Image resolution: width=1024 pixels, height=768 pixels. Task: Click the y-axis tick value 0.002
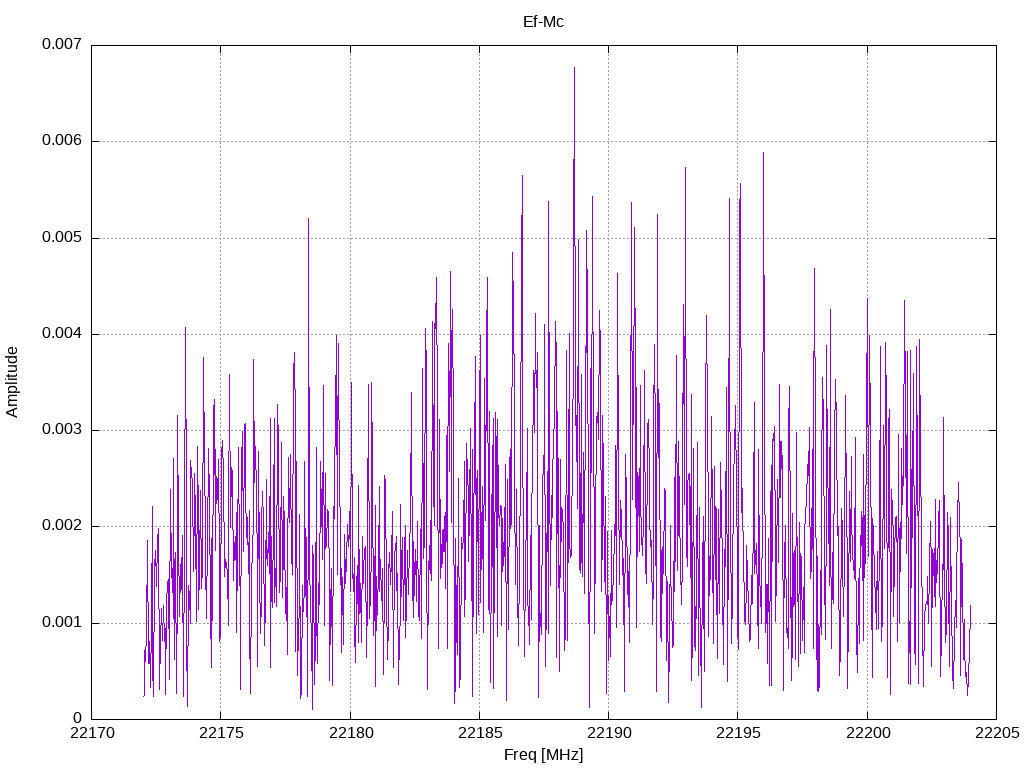(x=62, y=526)
